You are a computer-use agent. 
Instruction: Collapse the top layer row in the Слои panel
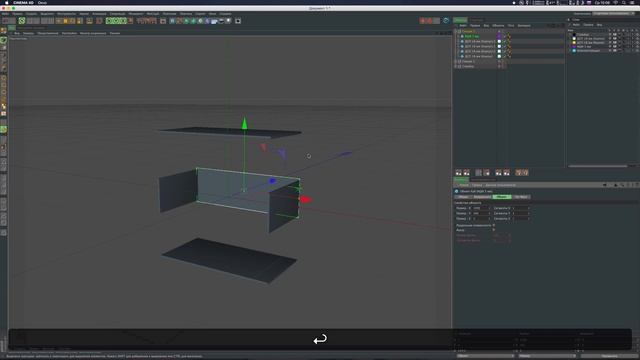pos(571,35)
